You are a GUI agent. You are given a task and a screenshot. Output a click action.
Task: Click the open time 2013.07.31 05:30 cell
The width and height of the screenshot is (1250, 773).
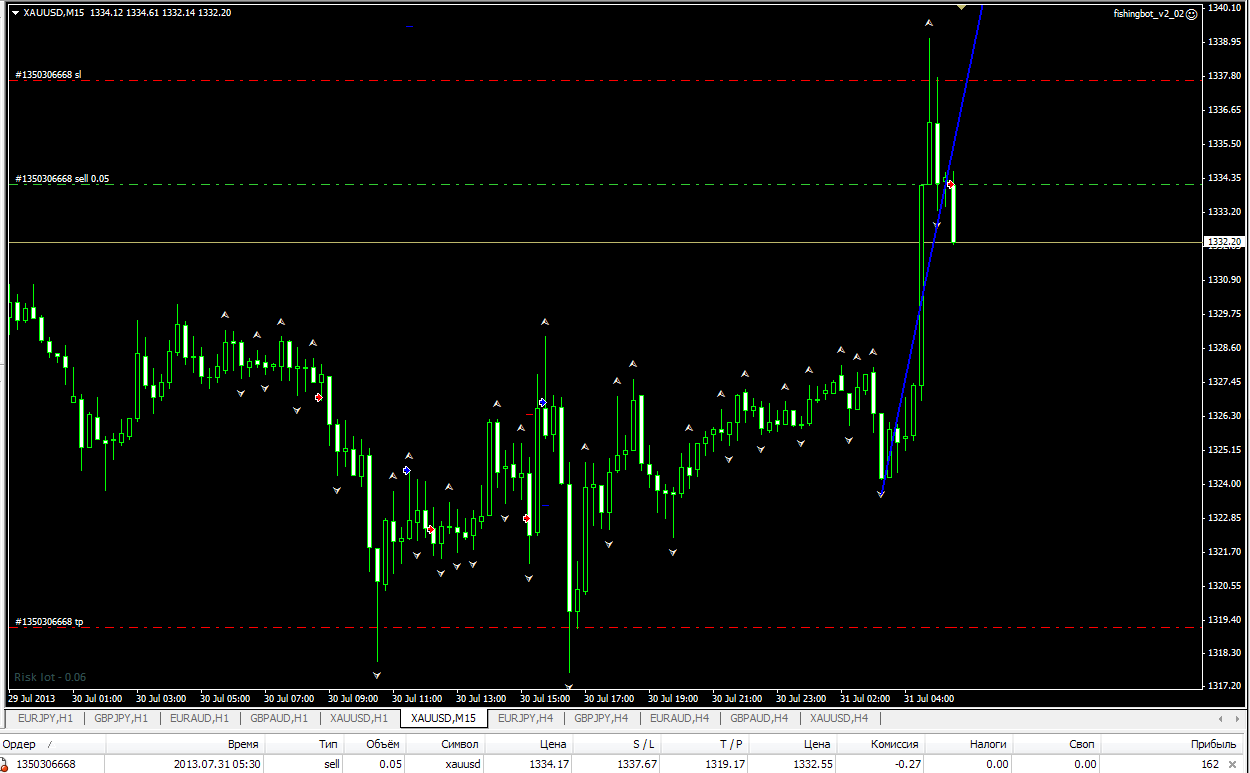pos(218,764)
